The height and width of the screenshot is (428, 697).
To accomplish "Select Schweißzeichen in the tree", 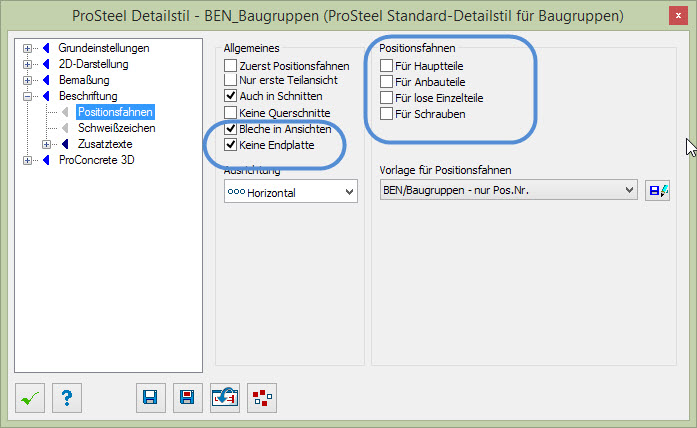I will click(116, 128).
